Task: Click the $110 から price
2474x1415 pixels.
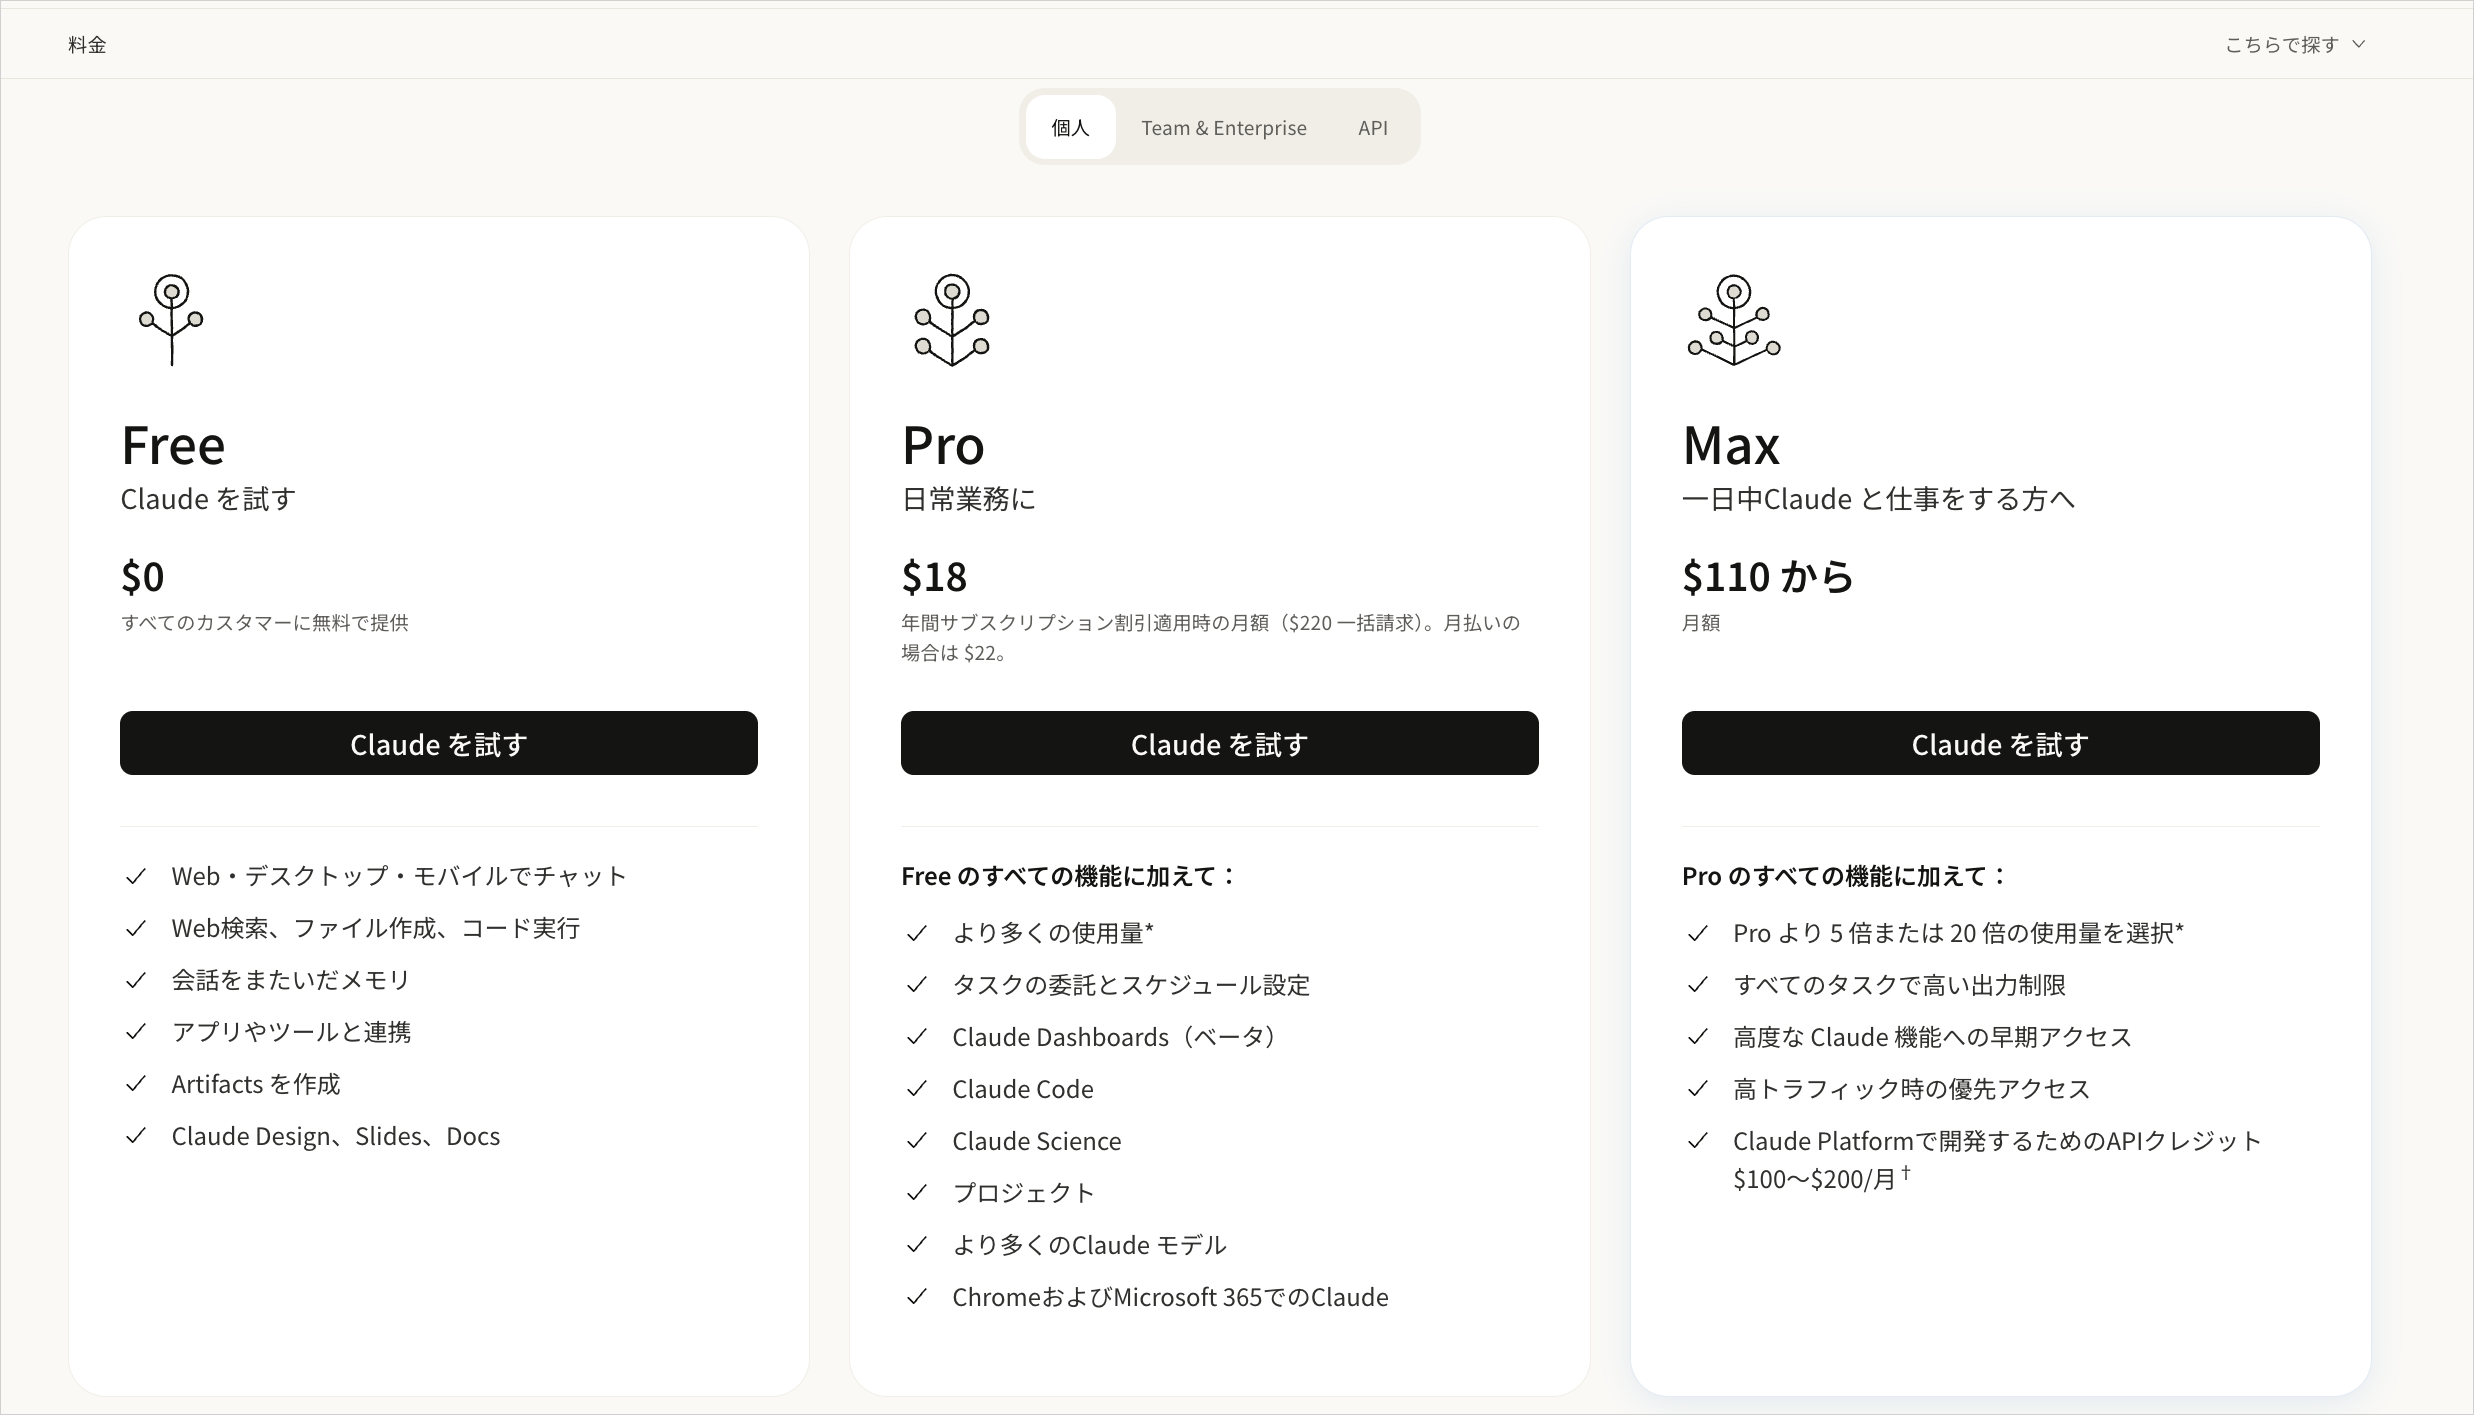Action: pyautogui.click(x=1768, y=577)
